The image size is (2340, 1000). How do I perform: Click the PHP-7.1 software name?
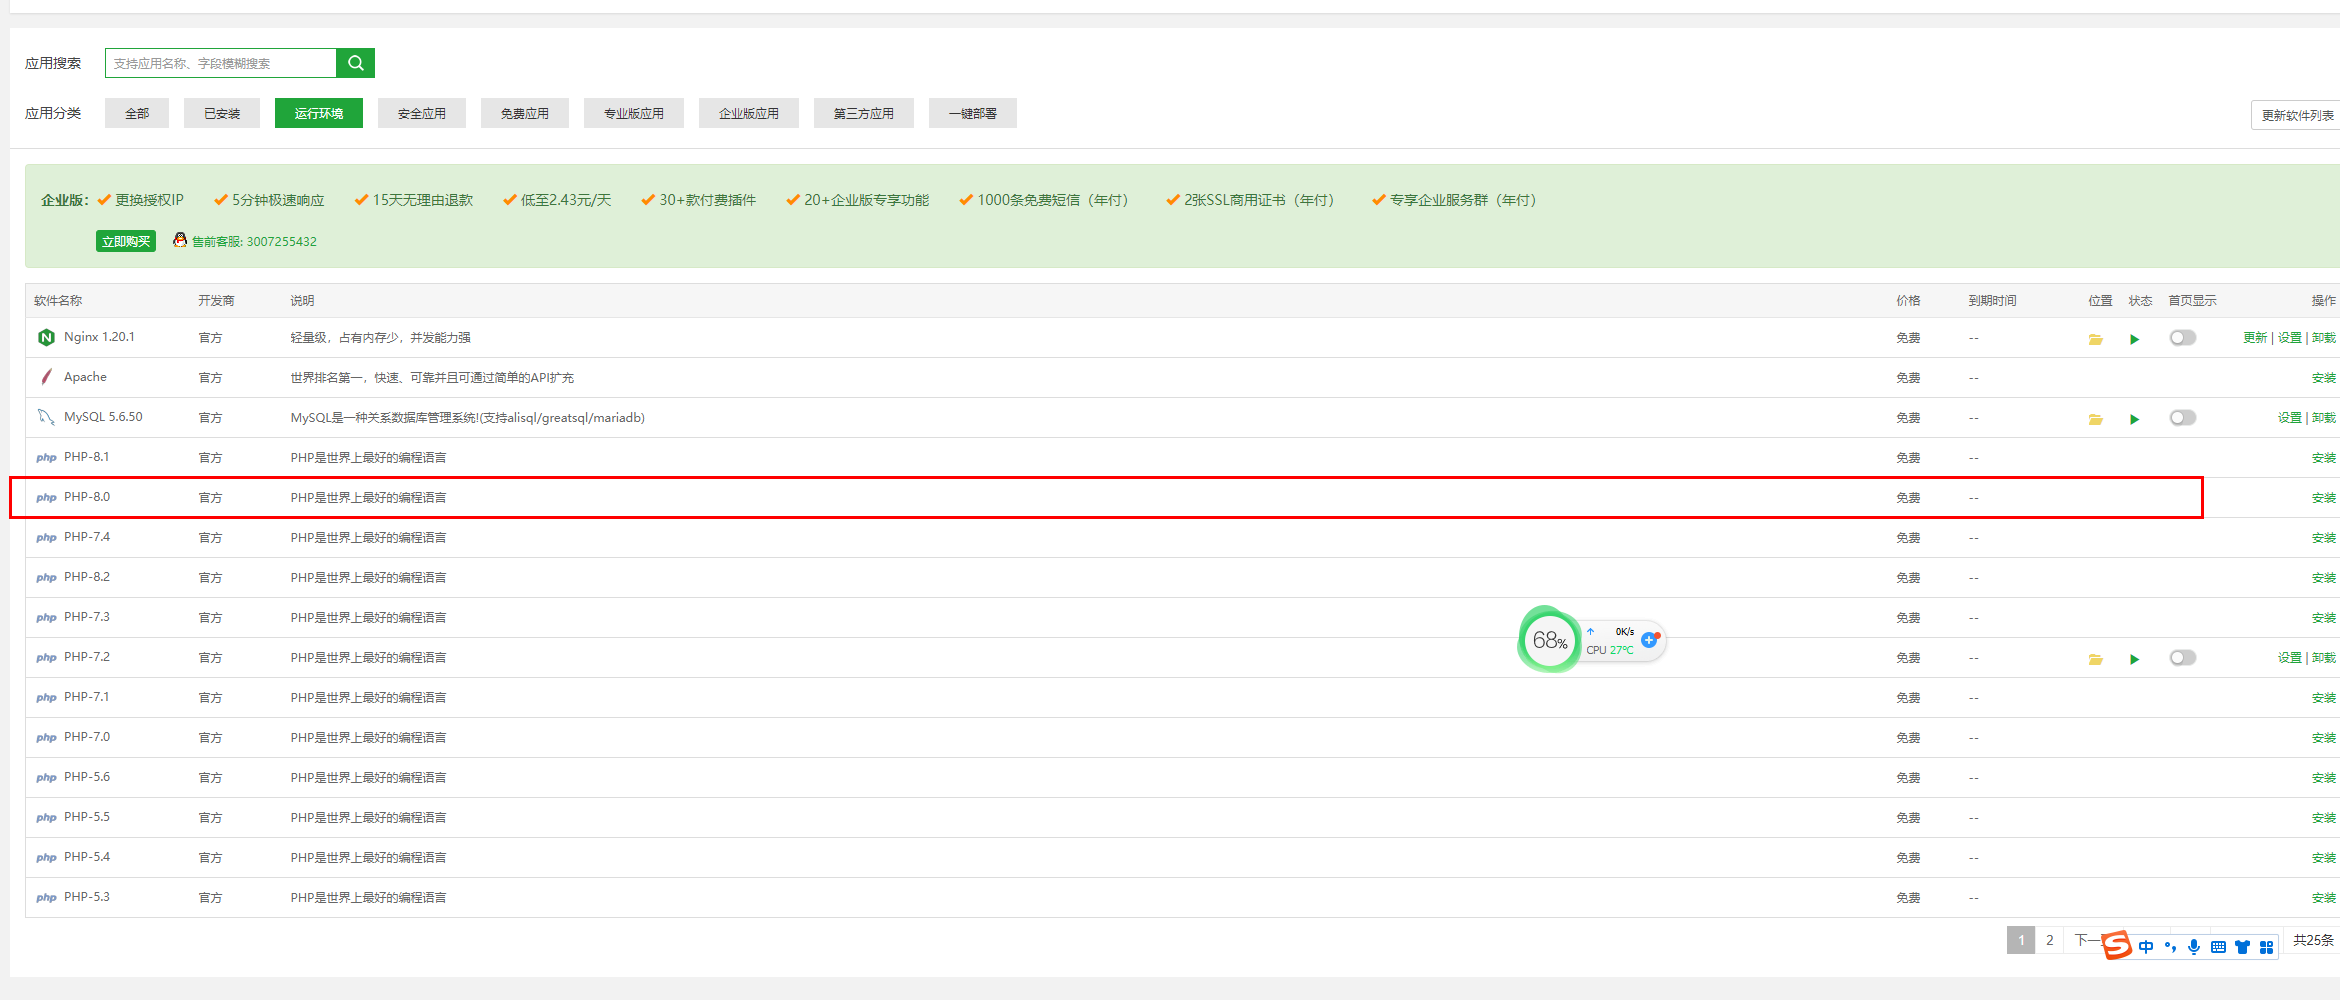pos(87,697)
